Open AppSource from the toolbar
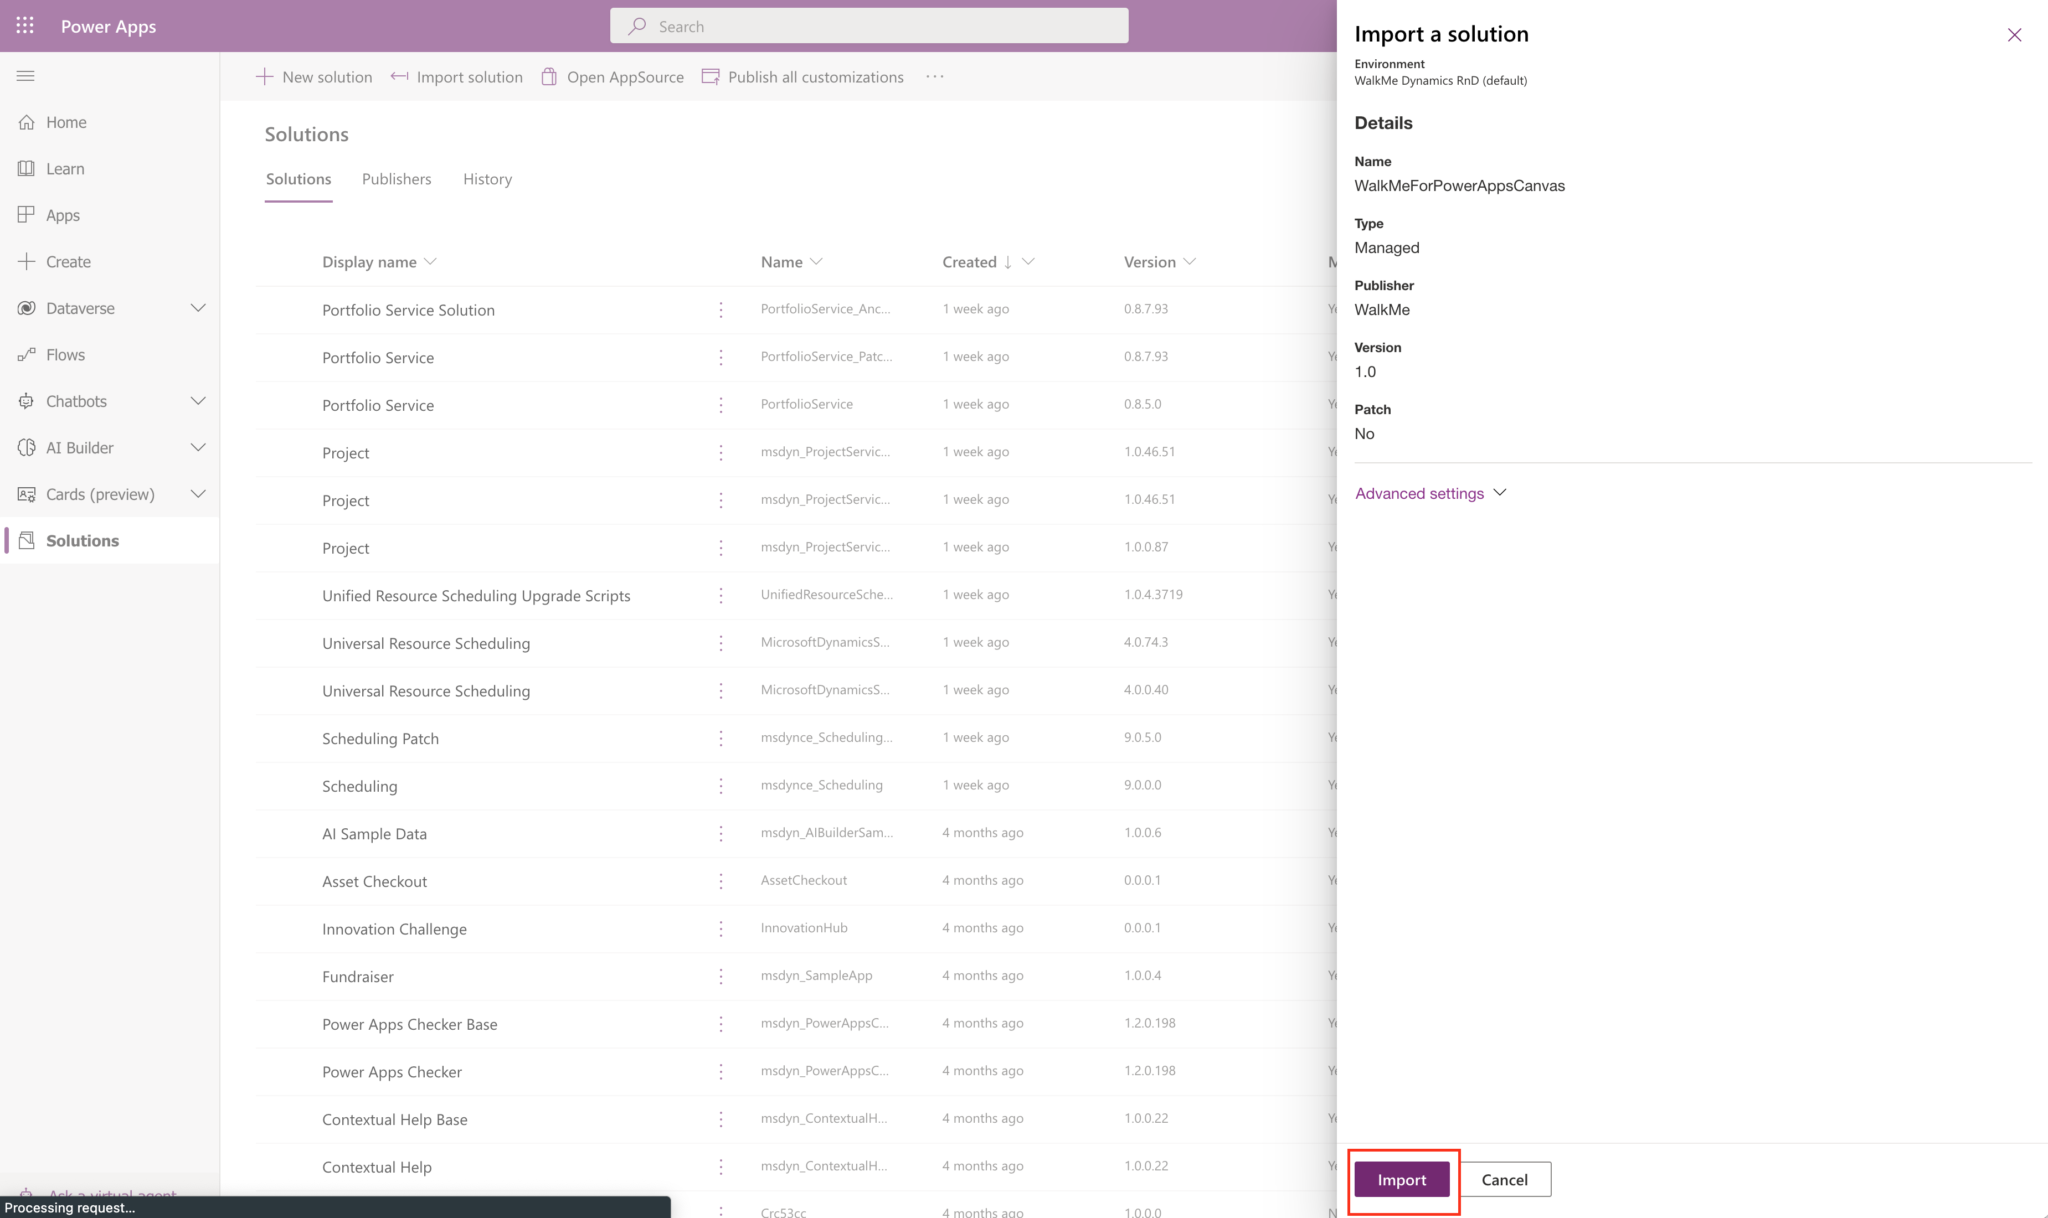The width and height of the screenshot is (2048, 1218). (612, 76)
